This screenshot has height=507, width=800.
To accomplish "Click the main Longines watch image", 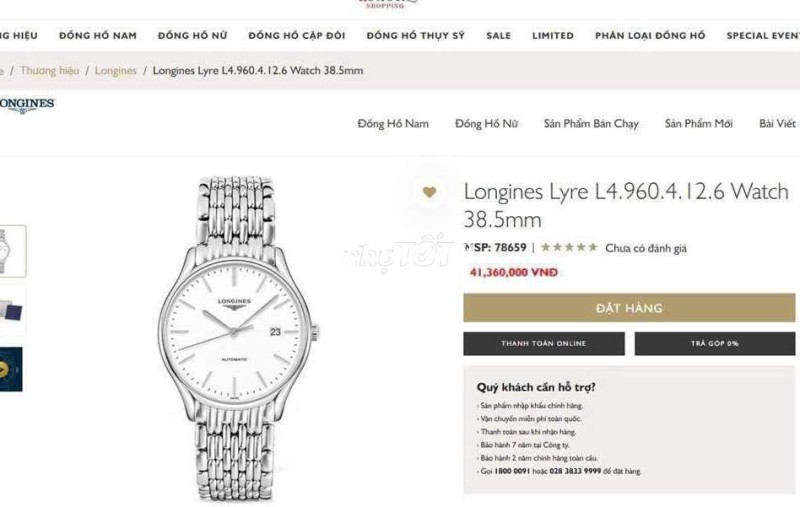I will (238, 339).
